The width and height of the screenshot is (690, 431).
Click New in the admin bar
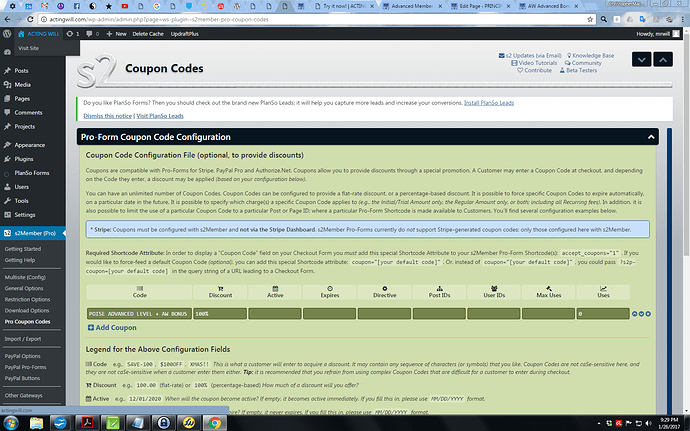117,34
